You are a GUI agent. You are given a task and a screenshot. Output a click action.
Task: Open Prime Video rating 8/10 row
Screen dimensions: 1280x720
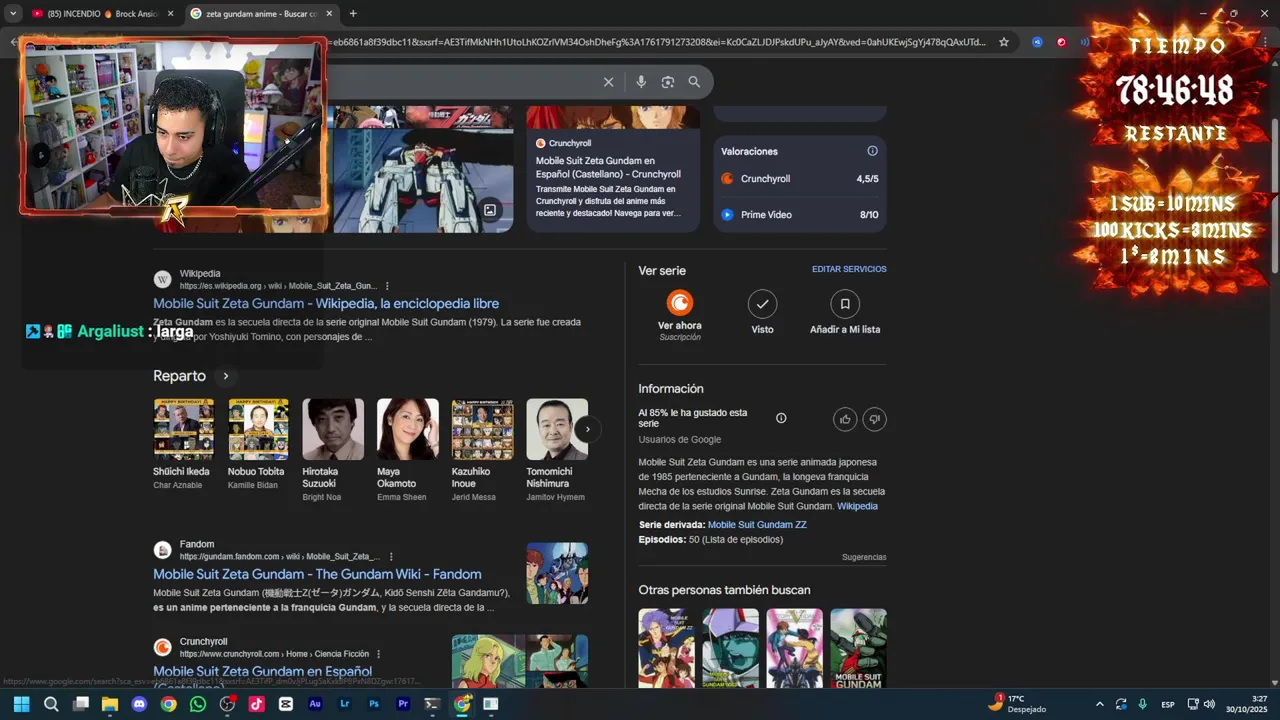tap(800, 215)
